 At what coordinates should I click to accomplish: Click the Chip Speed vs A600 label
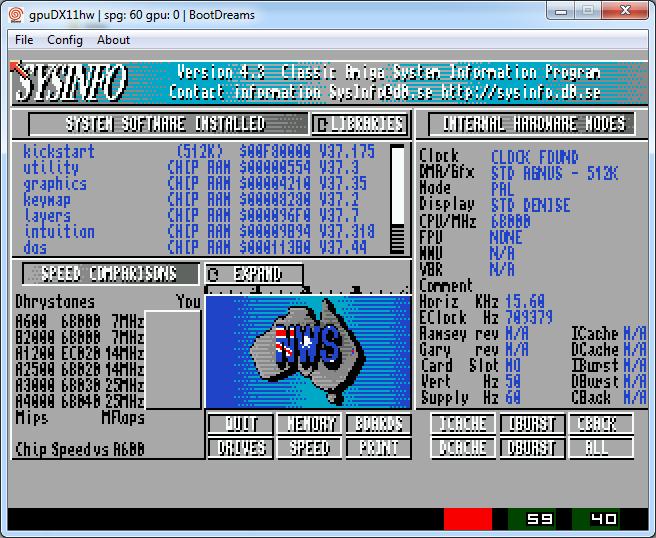79,449
